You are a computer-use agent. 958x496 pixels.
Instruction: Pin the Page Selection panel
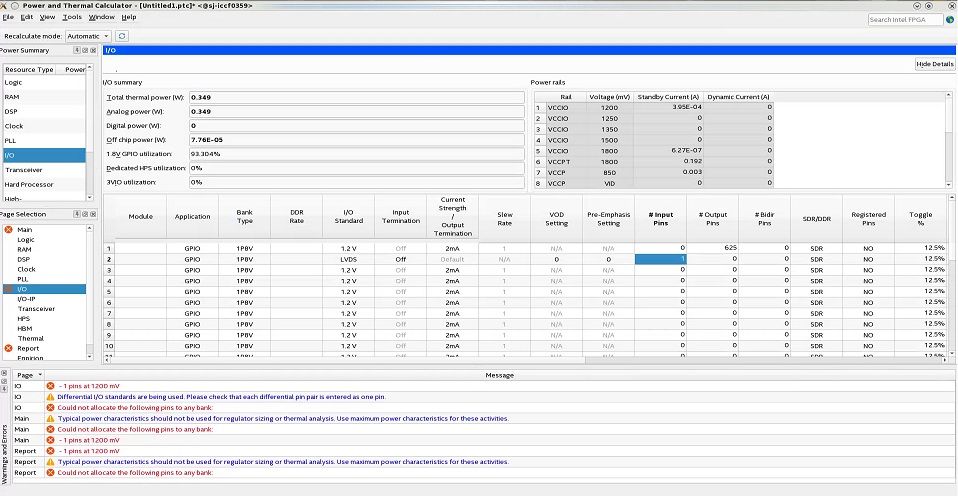[x=78, y=214]
